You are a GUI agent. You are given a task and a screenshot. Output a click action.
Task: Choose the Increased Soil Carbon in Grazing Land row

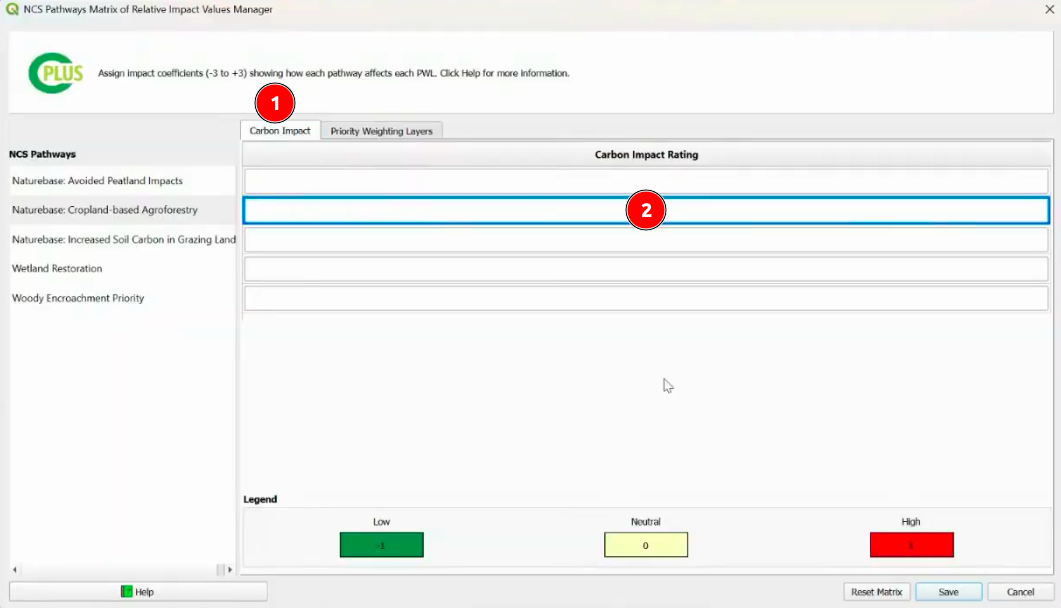tap(123, 240)
